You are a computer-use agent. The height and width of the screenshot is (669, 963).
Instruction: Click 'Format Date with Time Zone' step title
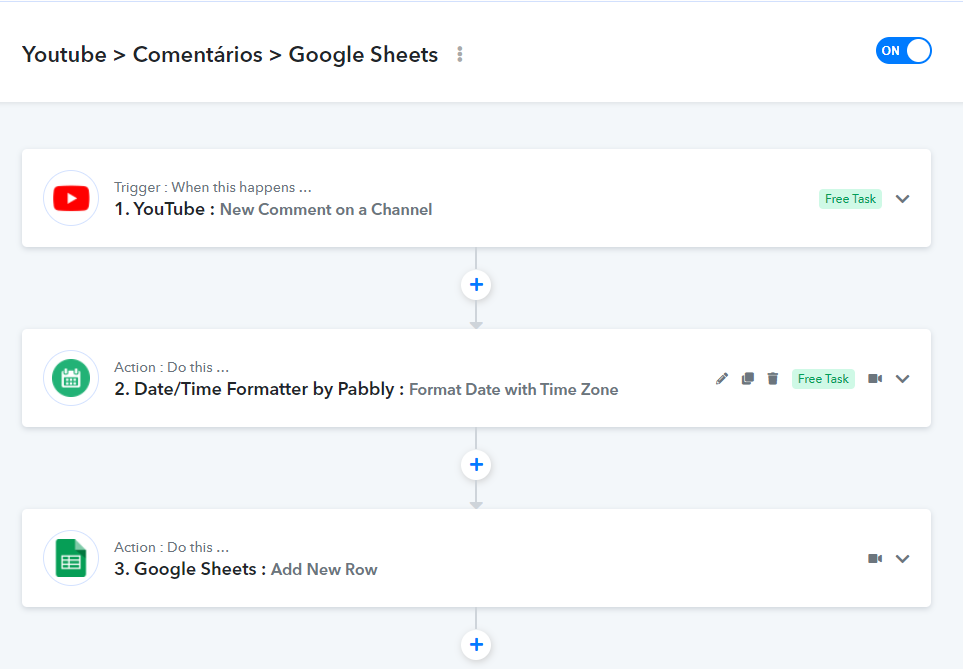point(513,389)
